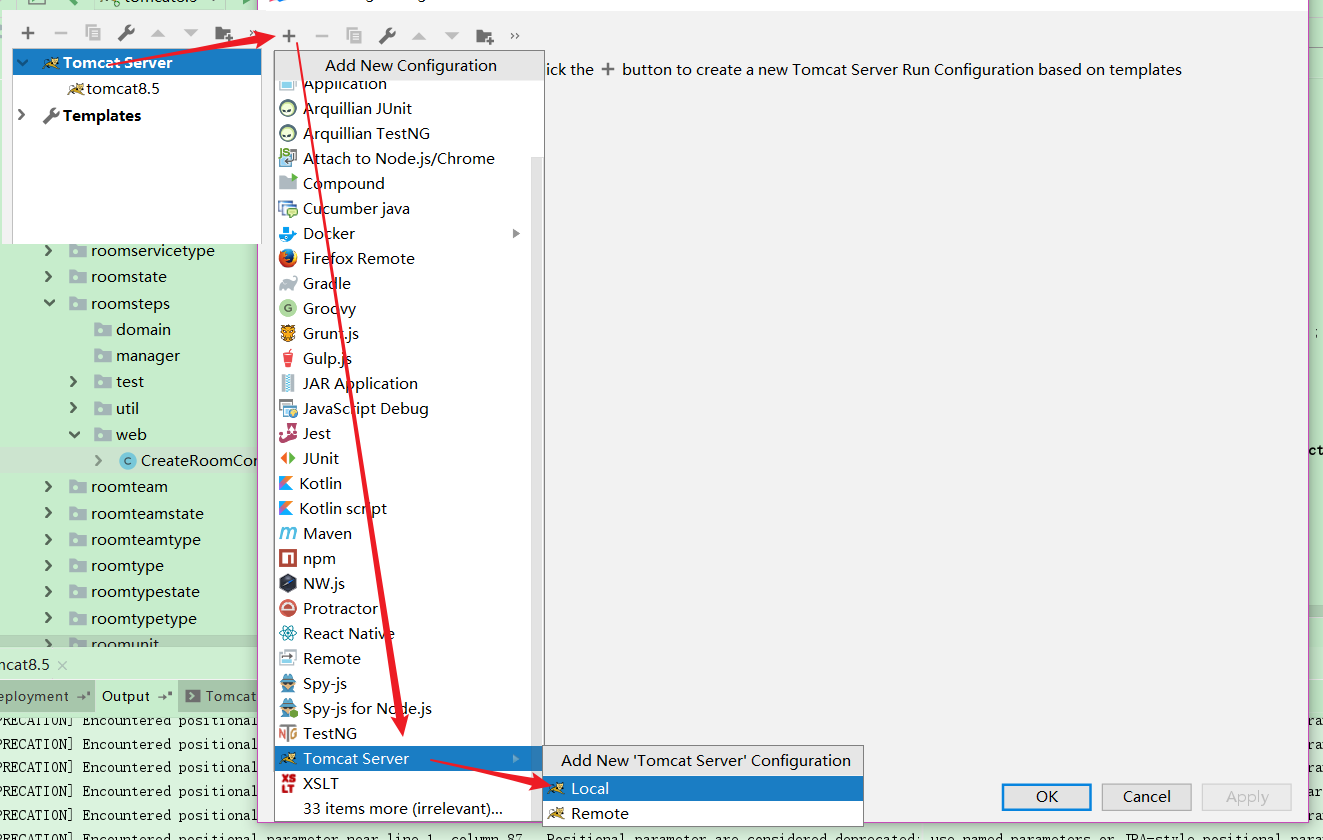Screen dimensions: 1323x840
Task: Open Tomcat Server submenu arrow
Action: (x=517, y=758)
